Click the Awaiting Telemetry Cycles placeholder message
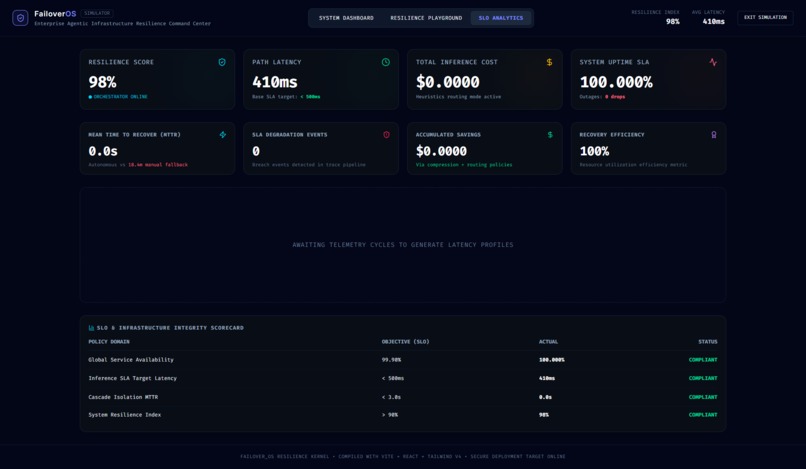The width and height of the screenshot is (806, 469). (x=403, y=245)
